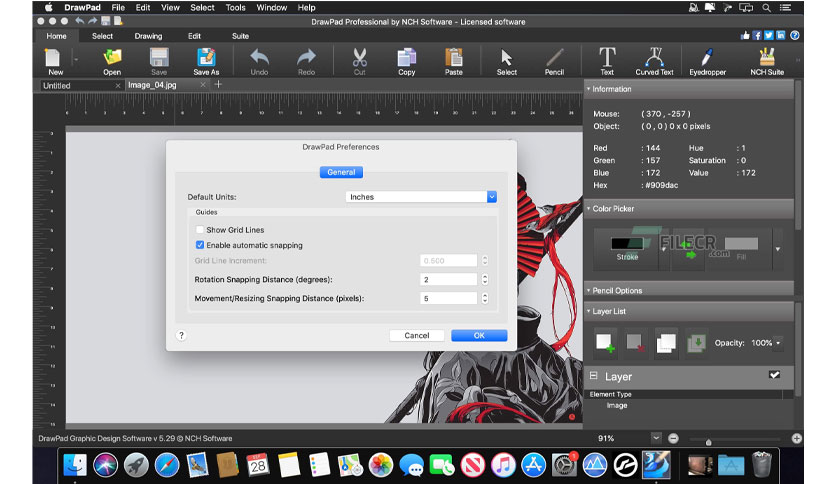Switch to the Suite ribbon tab

tap(240, 36)
